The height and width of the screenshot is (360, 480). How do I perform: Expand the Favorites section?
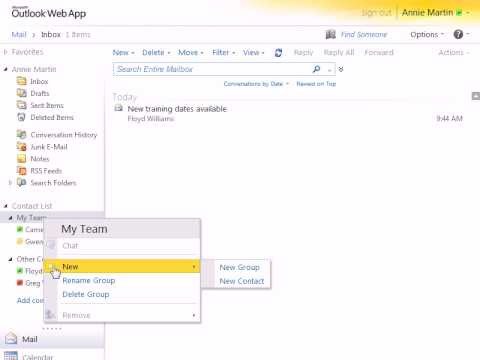click(6, 52)
